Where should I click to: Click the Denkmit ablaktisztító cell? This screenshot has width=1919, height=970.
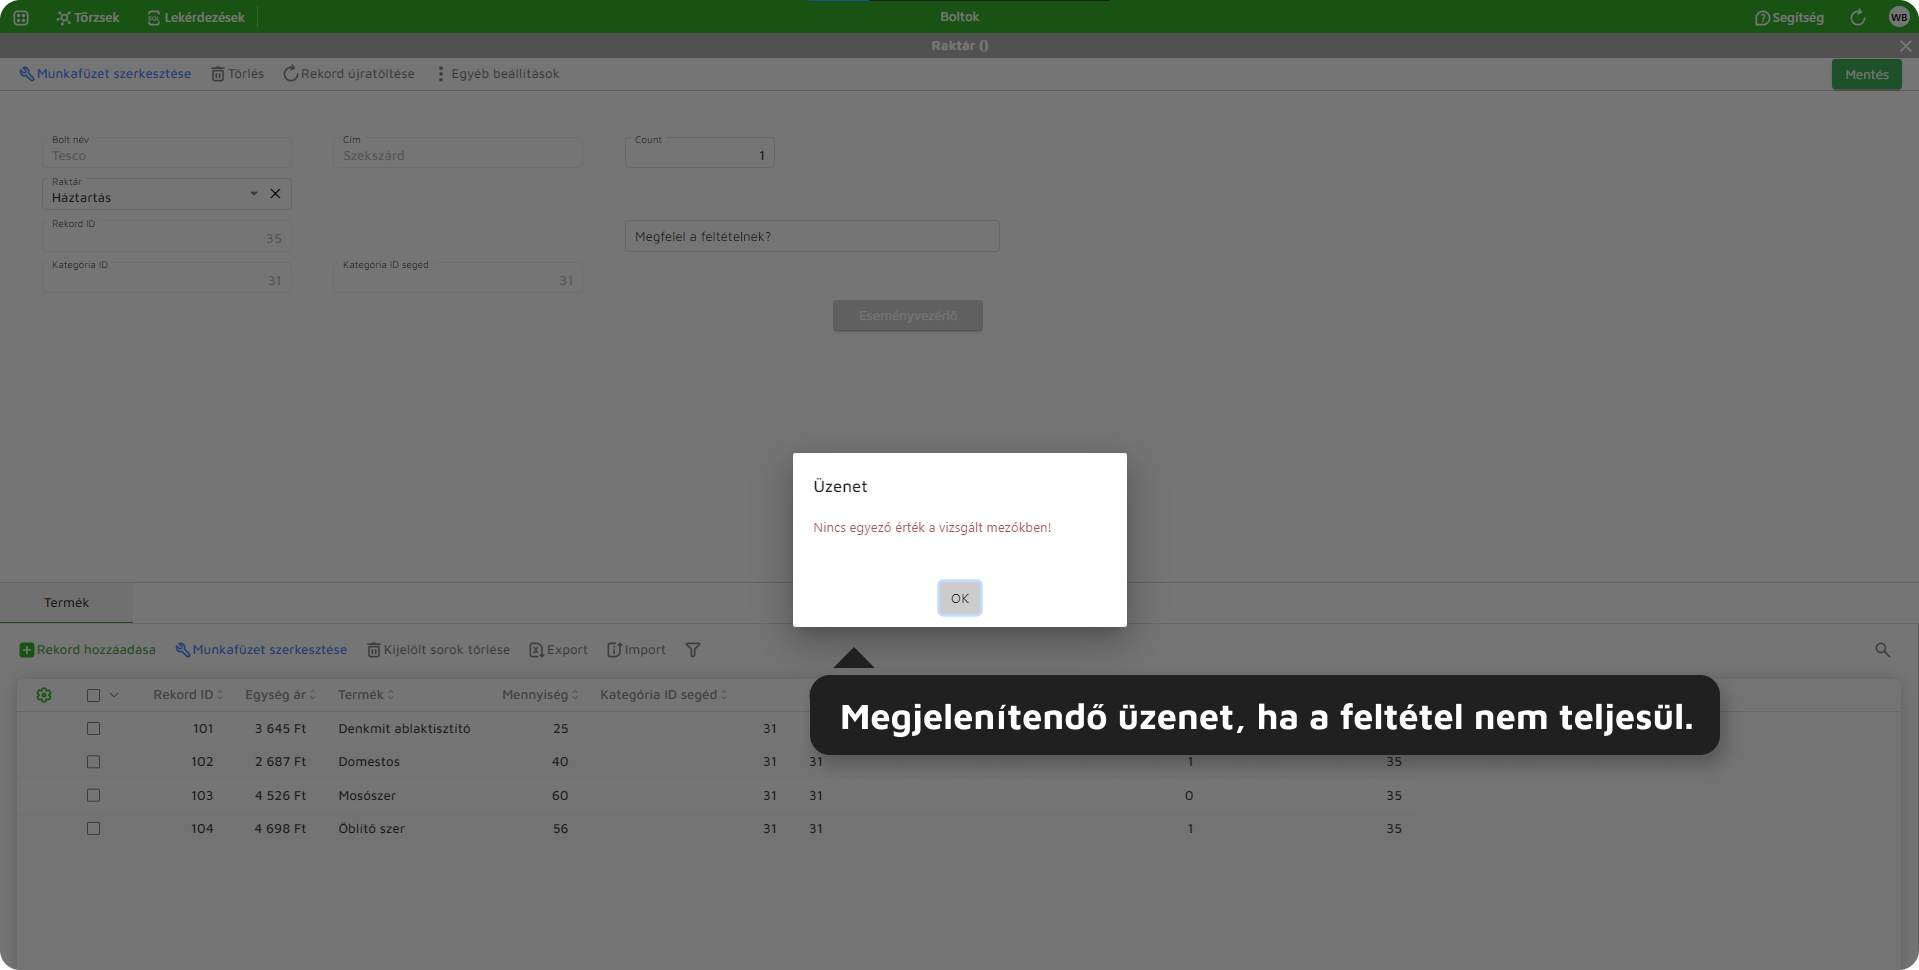click(x=404, y=729)
